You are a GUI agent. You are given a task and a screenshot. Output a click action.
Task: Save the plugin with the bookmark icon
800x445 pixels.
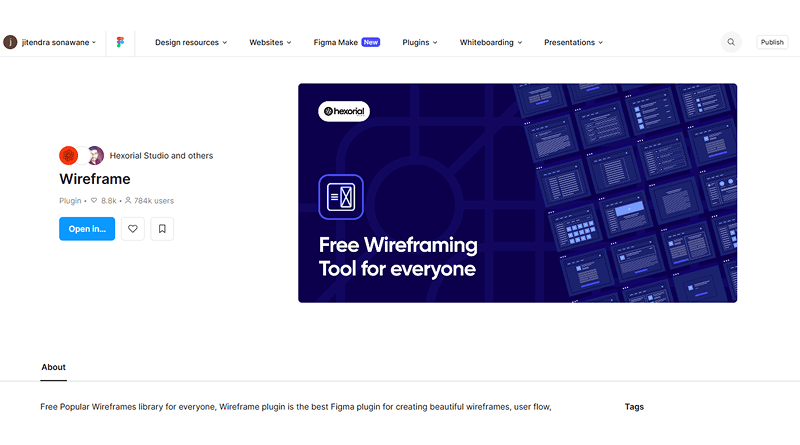pyautogui.click(x=162, y=229)
